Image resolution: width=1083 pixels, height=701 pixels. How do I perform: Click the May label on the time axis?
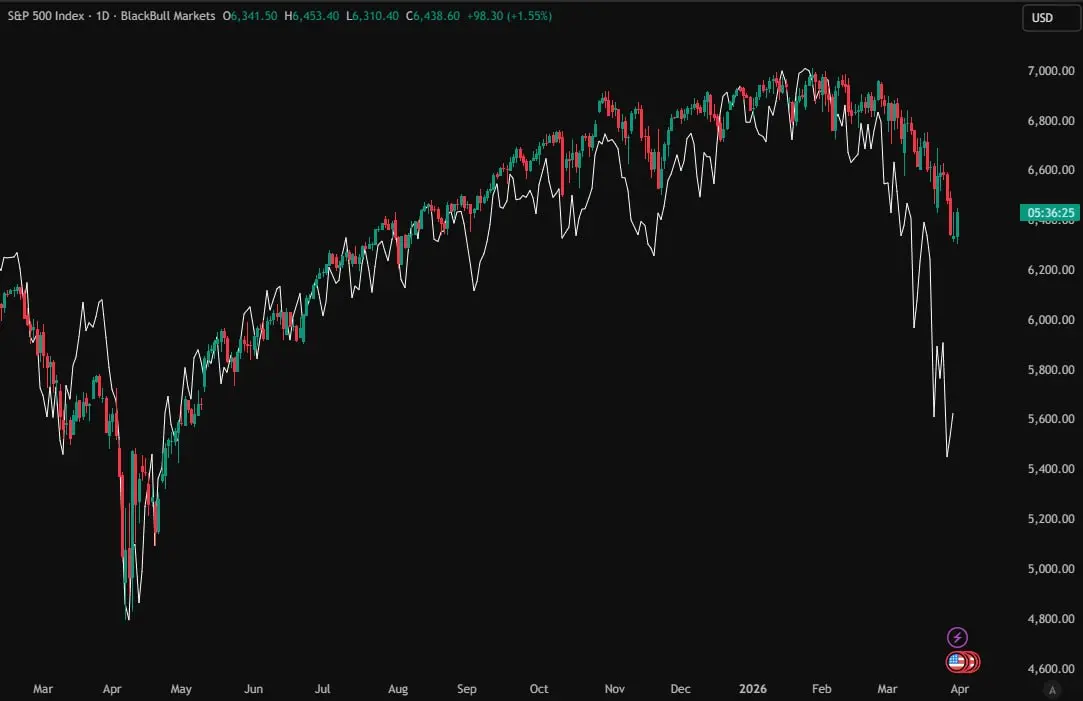point(181,689)
